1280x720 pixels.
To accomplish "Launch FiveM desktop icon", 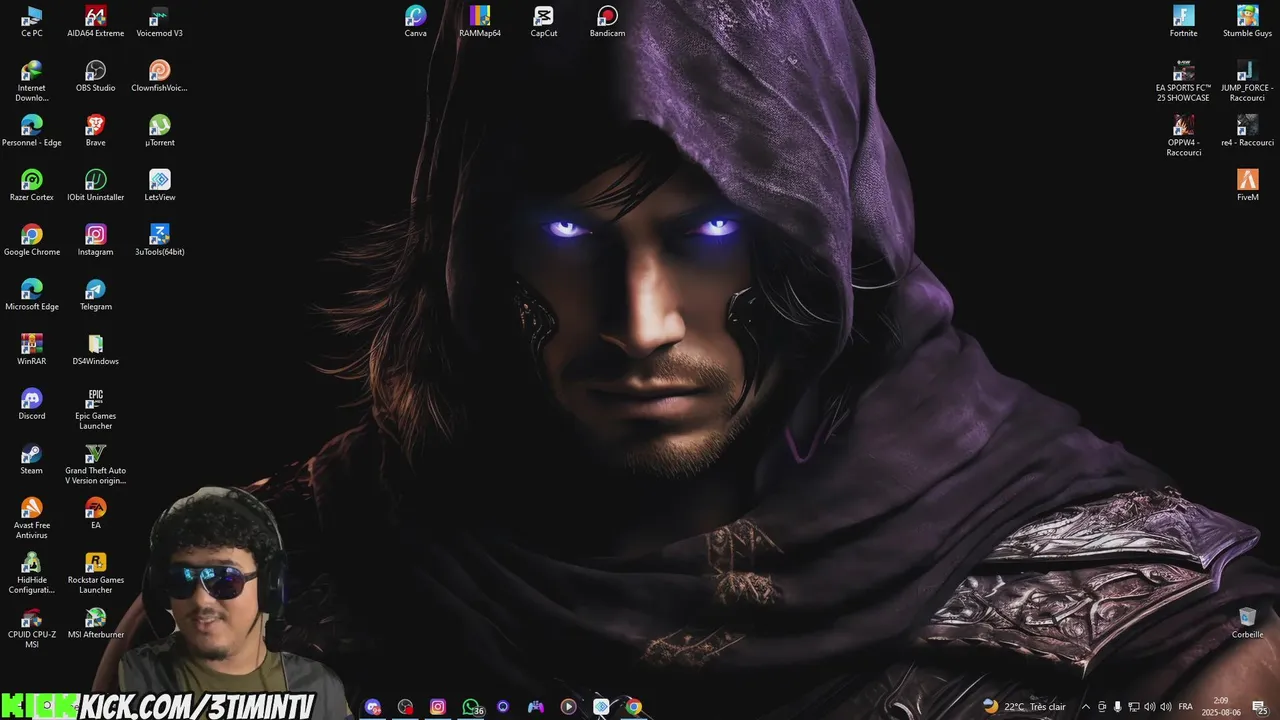I will pos(1248,186).
